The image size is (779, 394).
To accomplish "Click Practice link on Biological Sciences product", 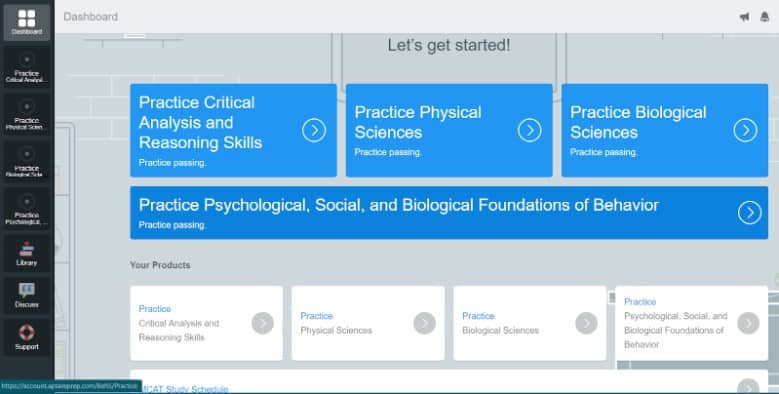I will [478, 316].
